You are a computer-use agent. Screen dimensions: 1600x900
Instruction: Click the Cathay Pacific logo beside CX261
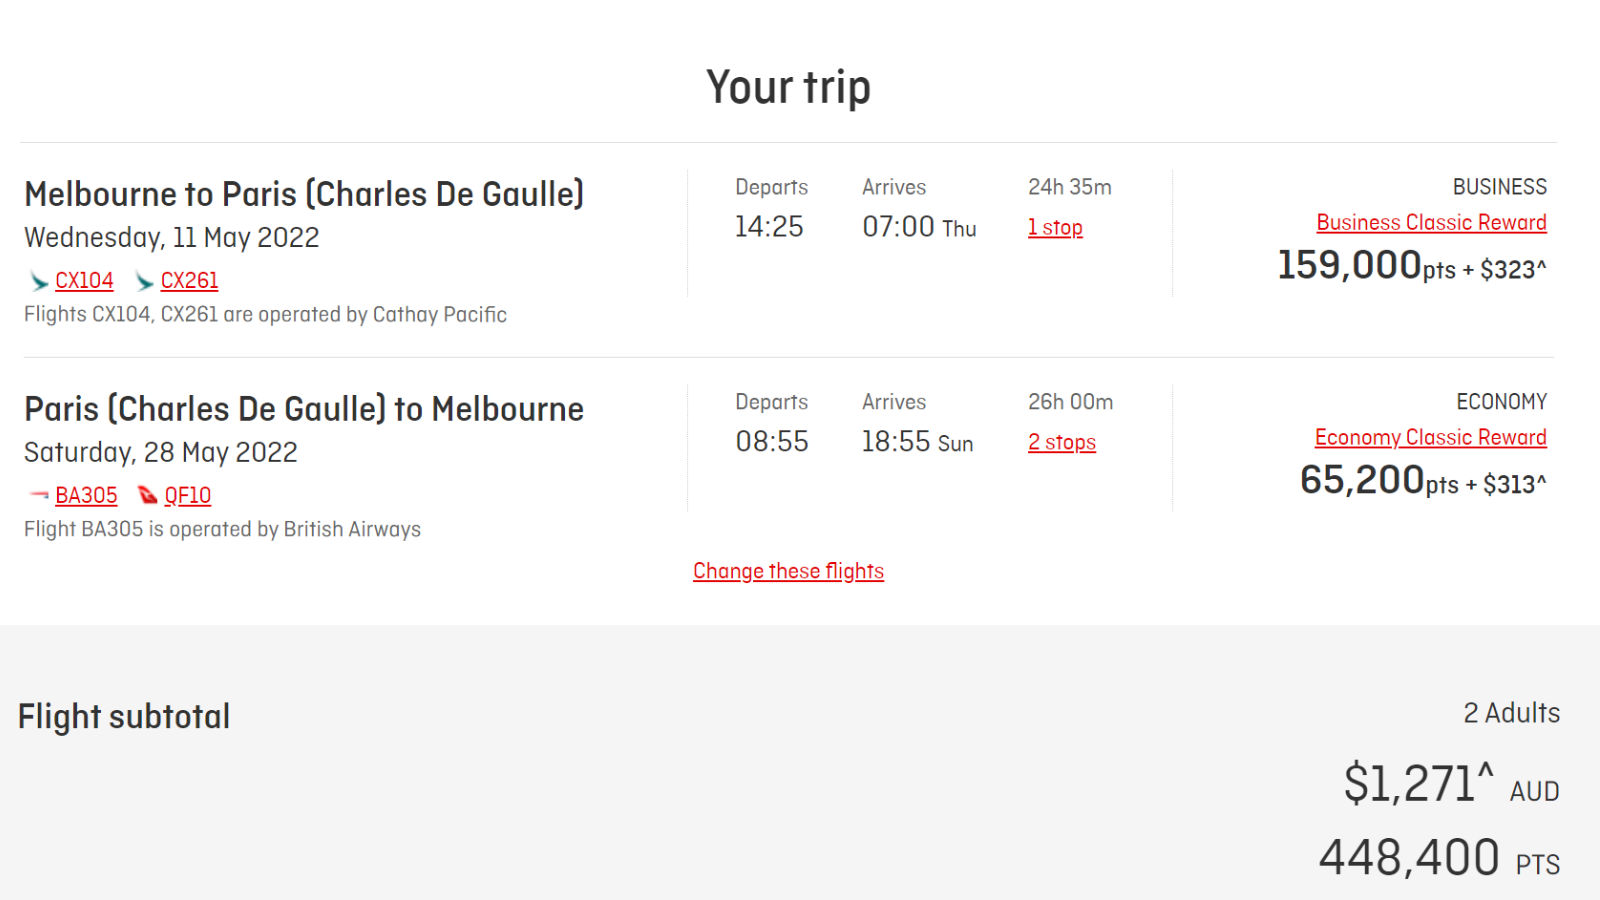[144, 282]
